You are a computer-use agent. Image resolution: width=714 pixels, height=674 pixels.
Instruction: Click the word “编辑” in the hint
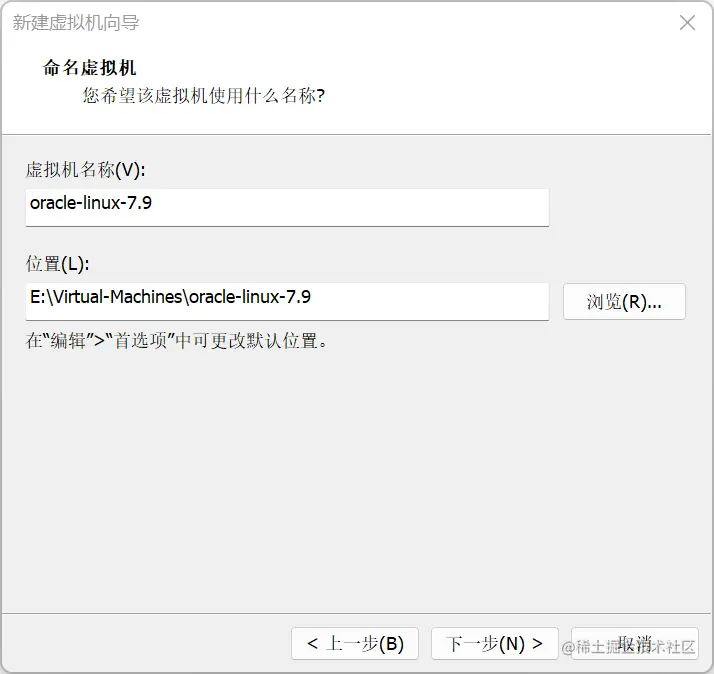click(x=68, y=340)
